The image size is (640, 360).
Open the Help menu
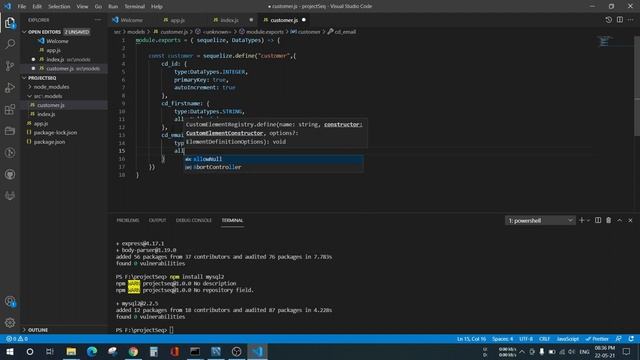tap(157, 6)
